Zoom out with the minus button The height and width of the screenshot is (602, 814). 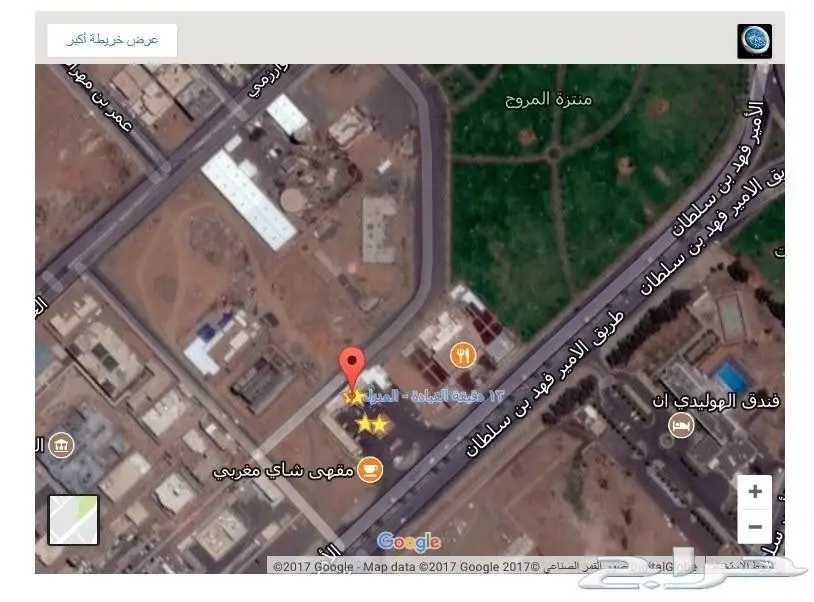755,526
